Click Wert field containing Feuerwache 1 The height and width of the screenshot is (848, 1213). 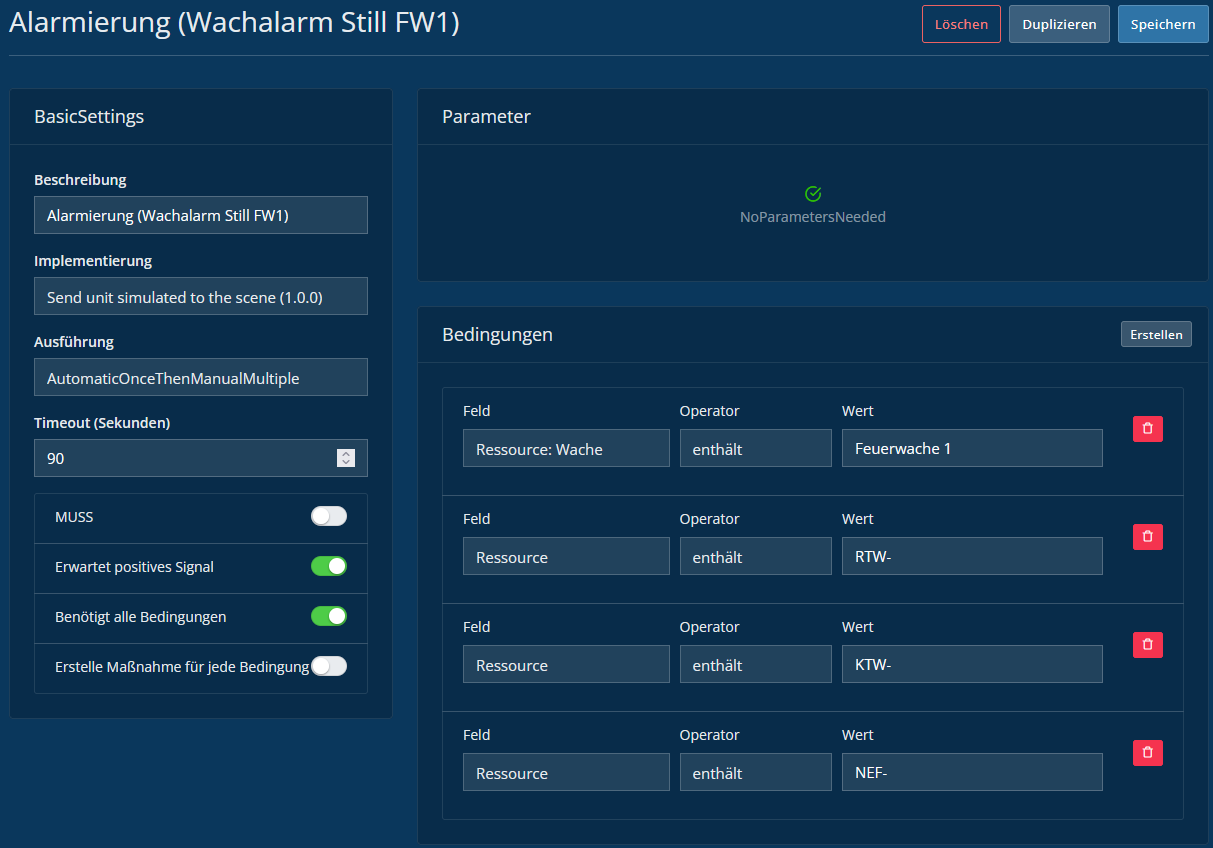click(971, 449)
